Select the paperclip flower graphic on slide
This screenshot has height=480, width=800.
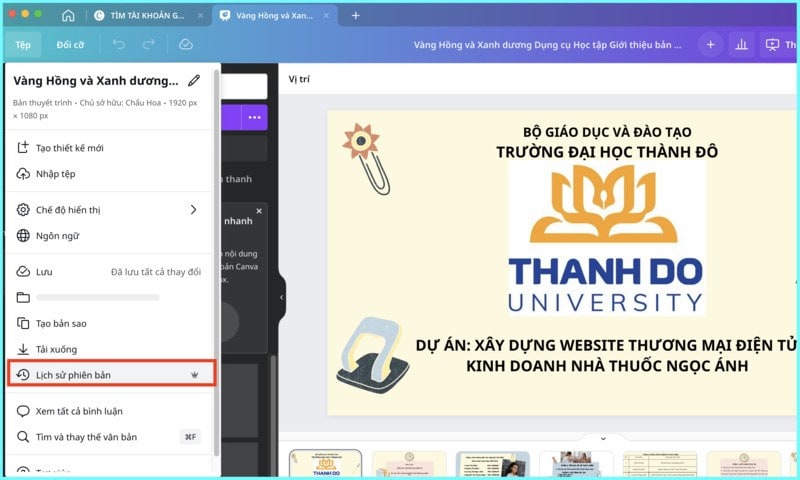point(366,159)
